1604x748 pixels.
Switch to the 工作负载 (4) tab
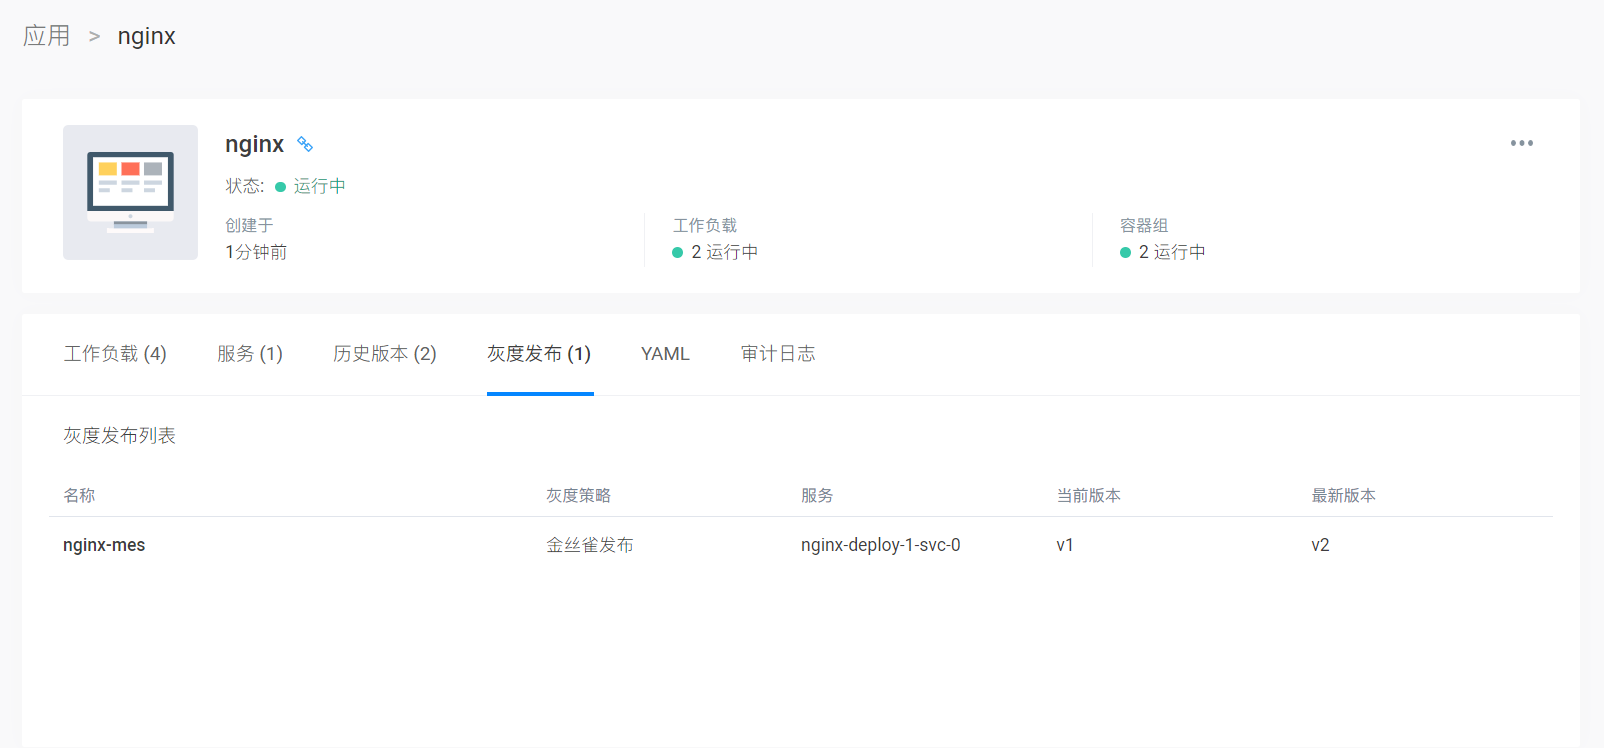pyautogui.click(x=115, y=354)
